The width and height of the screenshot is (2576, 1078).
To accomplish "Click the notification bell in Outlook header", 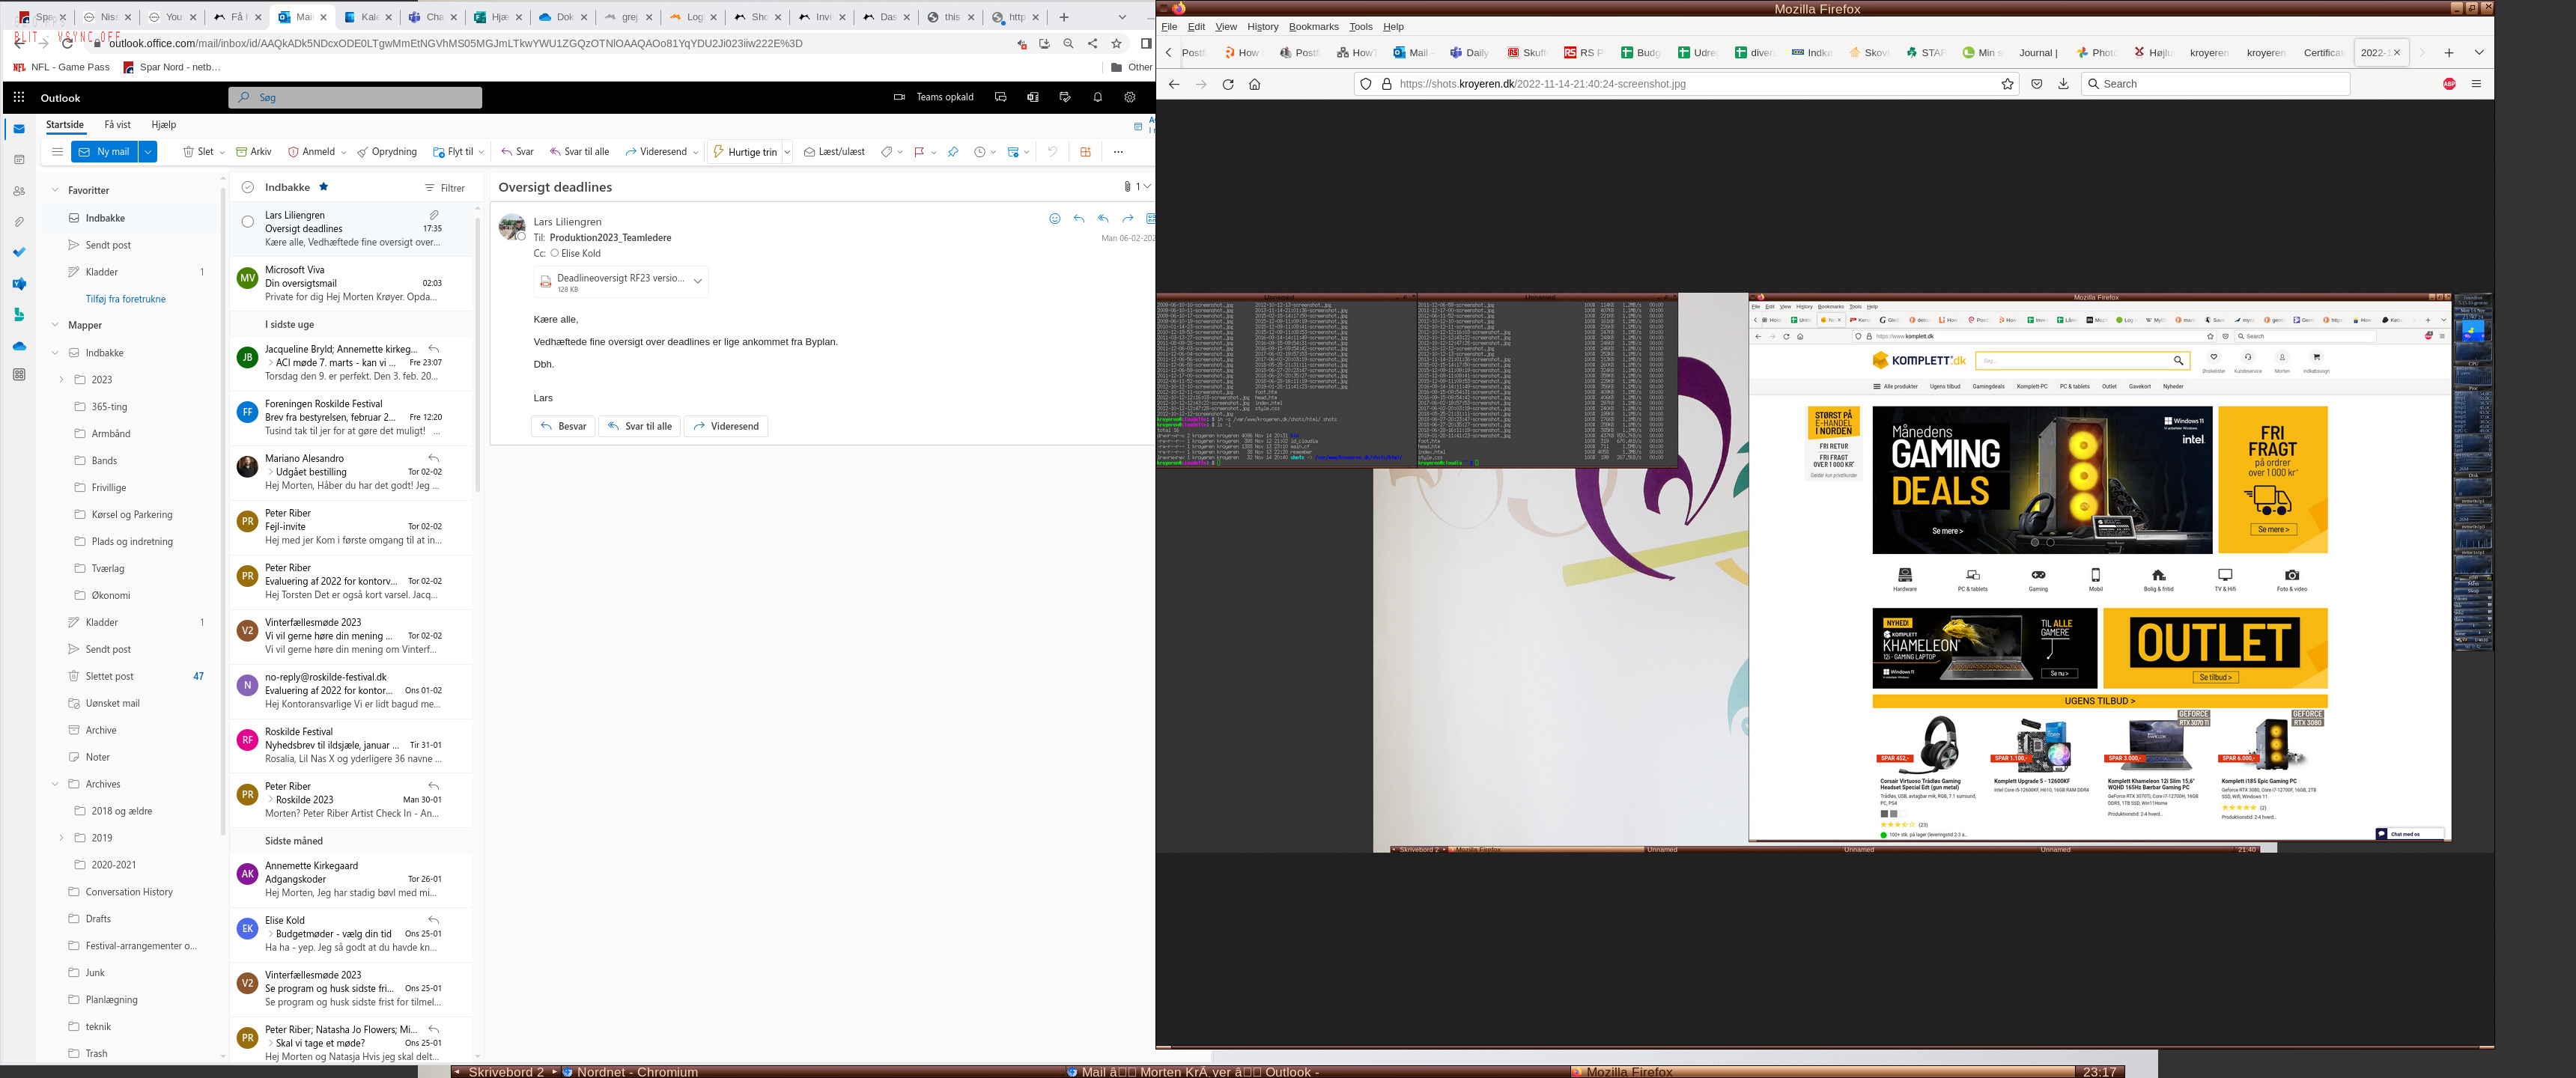I will pyautogui.click(x=1097, y=97).
